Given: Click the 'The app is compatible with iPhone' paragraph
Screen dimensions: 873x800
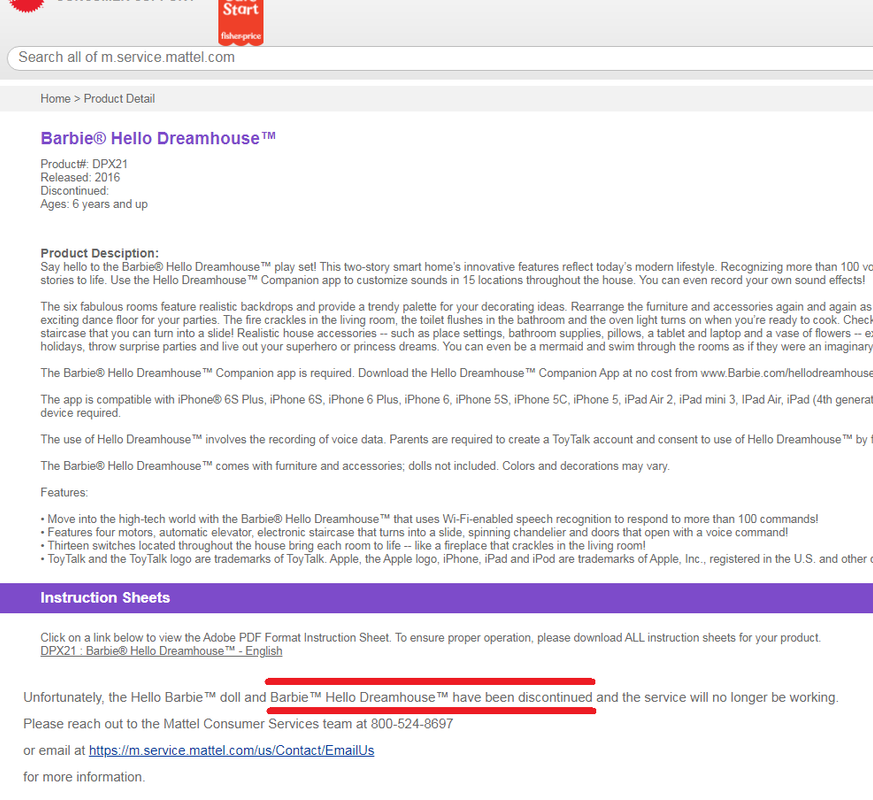Looking at the screenshot, I should tap(457, 406).
